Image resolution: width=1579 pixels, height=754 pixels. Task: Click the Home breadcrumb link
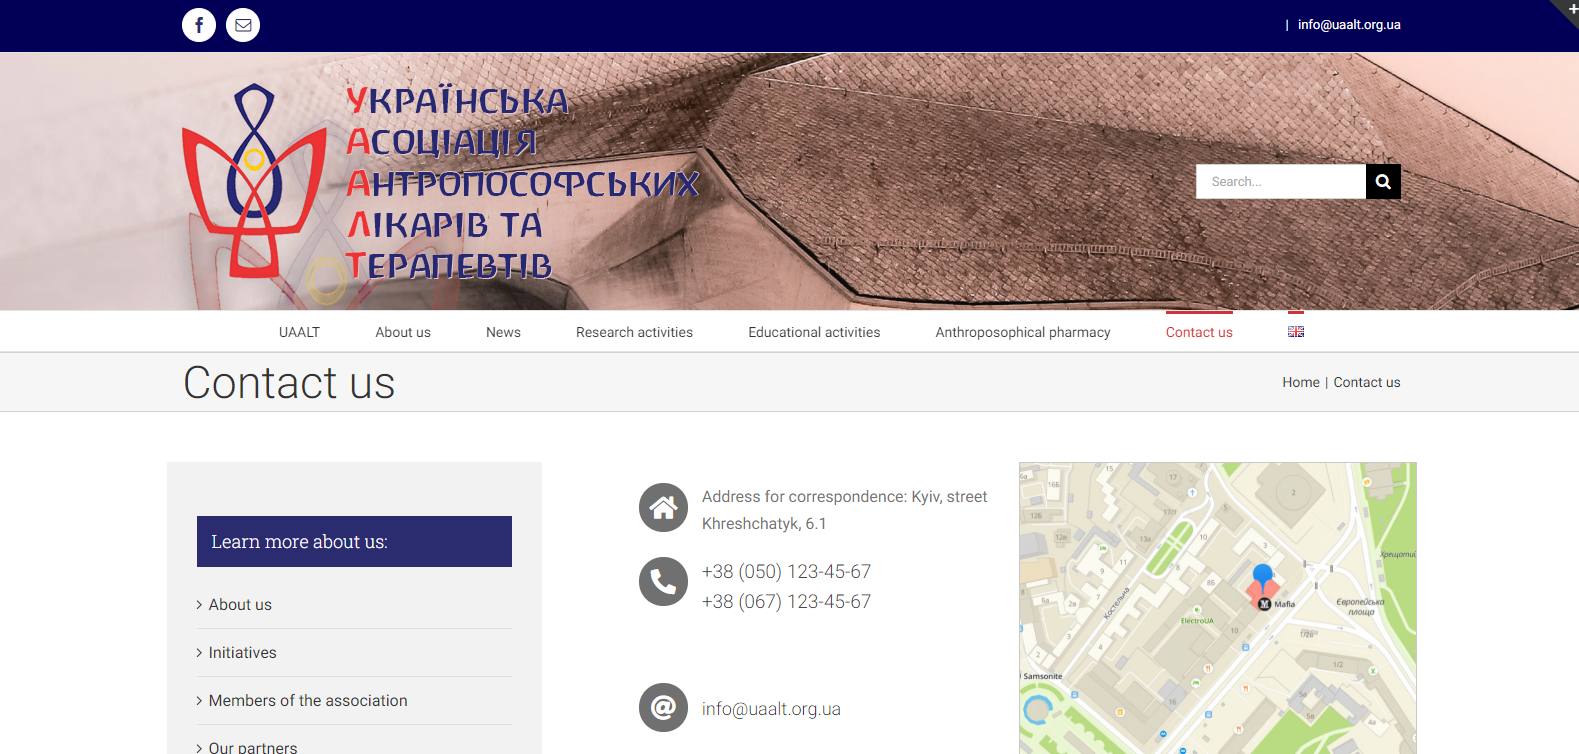tap(1300, 382)
